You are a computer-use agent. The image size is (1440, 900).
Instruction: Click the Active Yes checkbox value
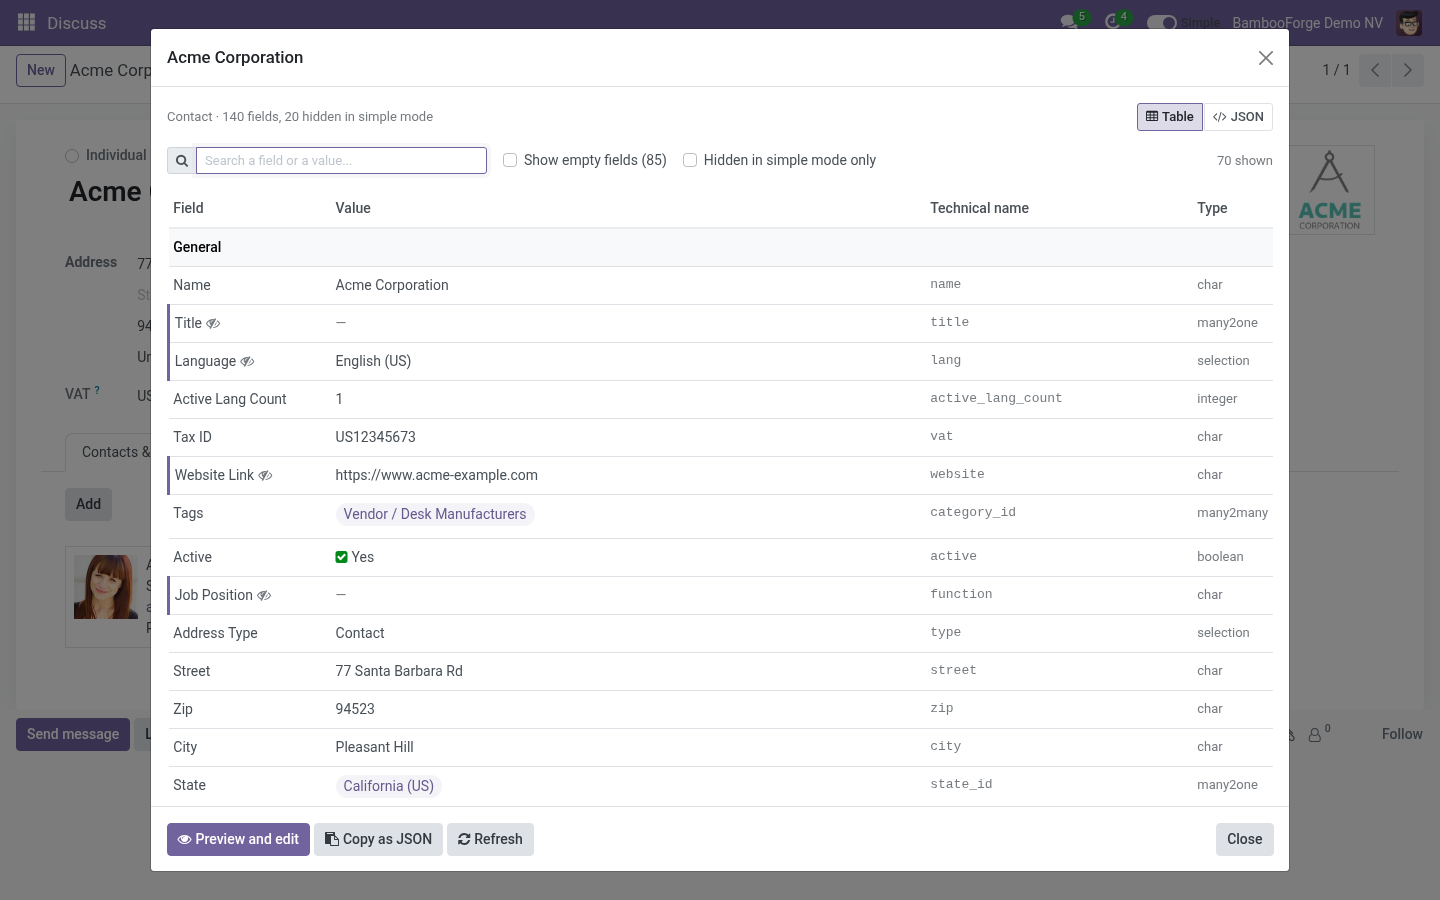click(341, 557)
